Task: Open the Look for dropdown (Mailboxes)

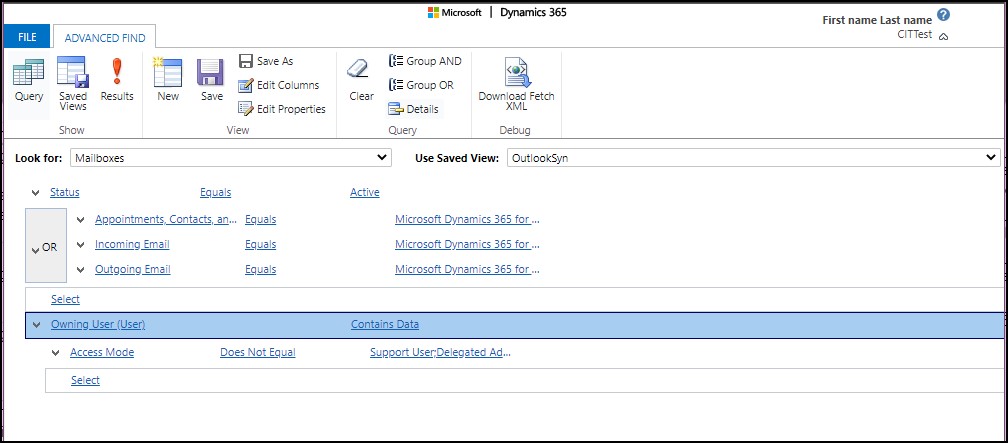Action: click(x=231, y=158)
